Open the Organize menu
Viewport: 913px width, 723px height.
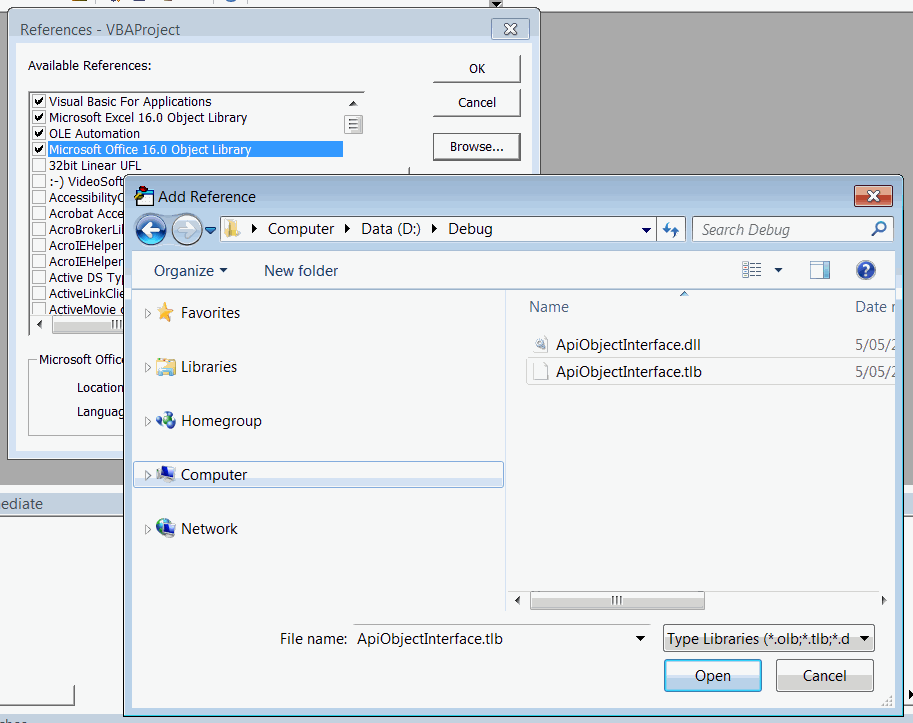click(190, 271)
